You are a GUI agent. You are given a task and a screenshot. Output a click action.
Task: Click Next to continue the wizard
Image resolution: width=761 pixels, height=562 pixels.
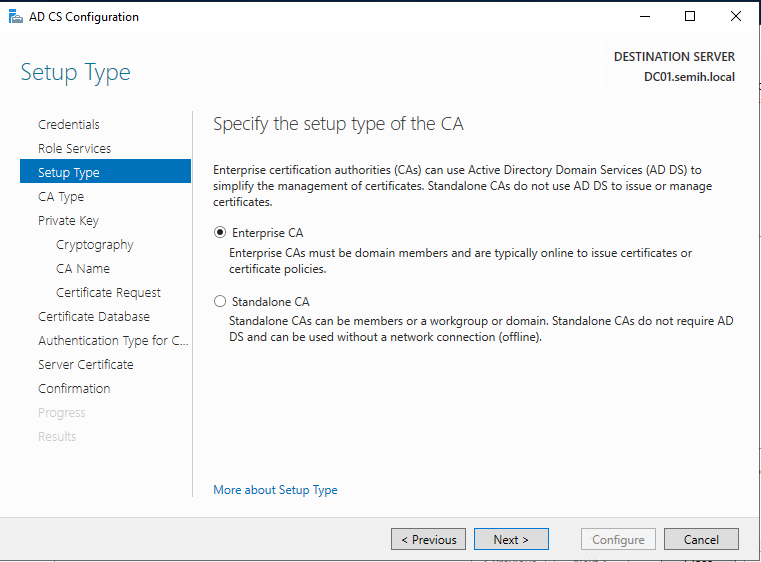[511, 540]
